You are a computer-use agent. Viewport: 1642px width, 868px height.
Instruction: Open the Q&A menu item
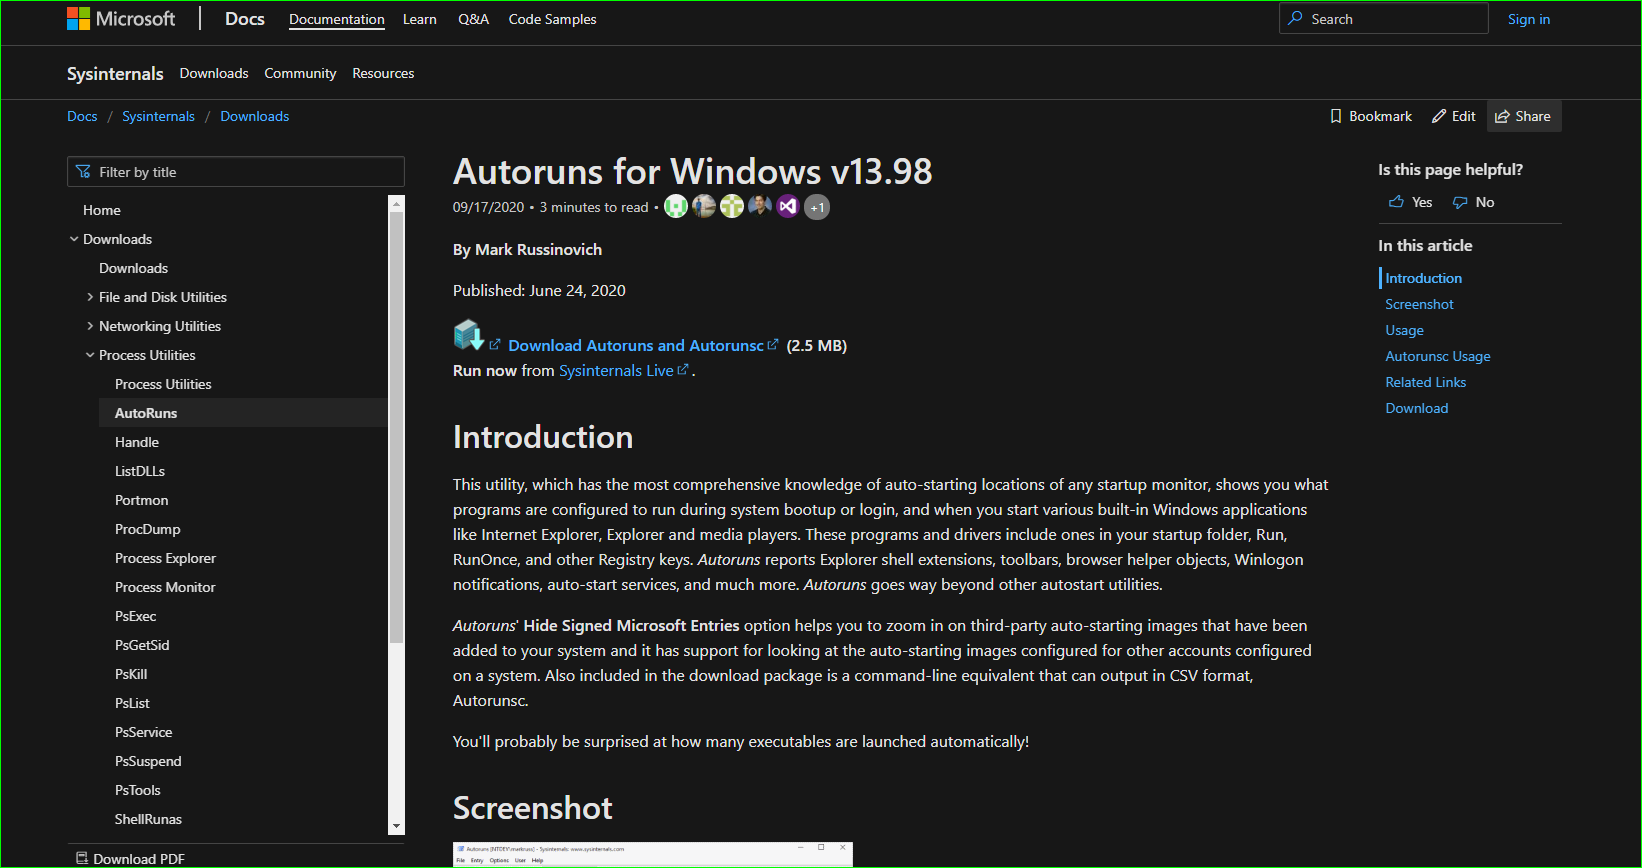[x=473, y=19]
